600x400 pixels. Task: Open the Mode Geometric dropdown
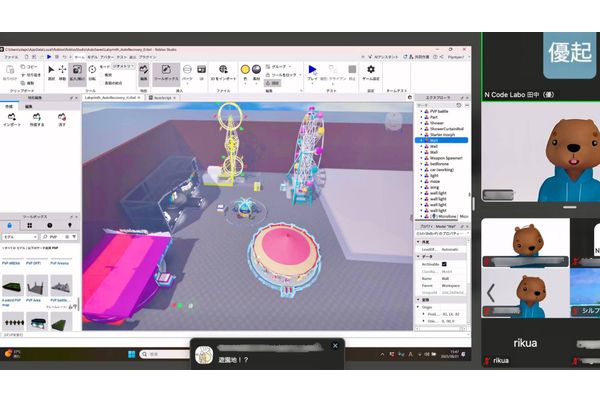(123, 67)
